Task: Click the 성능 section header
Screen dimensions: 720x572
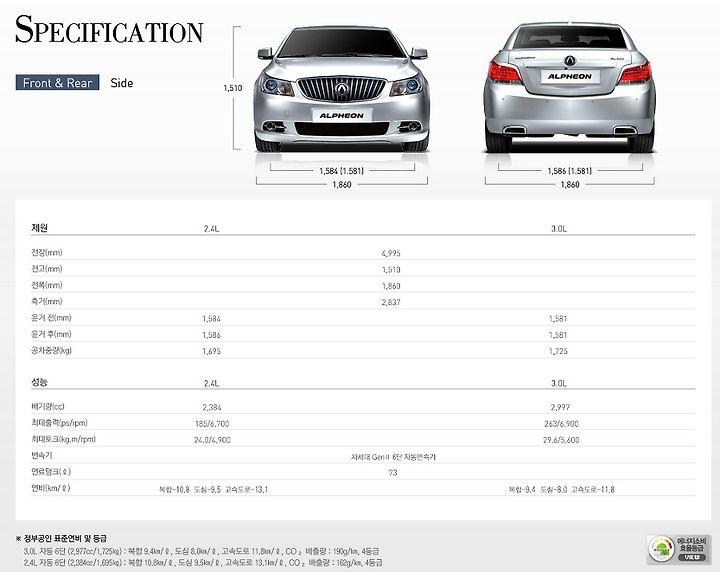Action: [x=39, y=382]
